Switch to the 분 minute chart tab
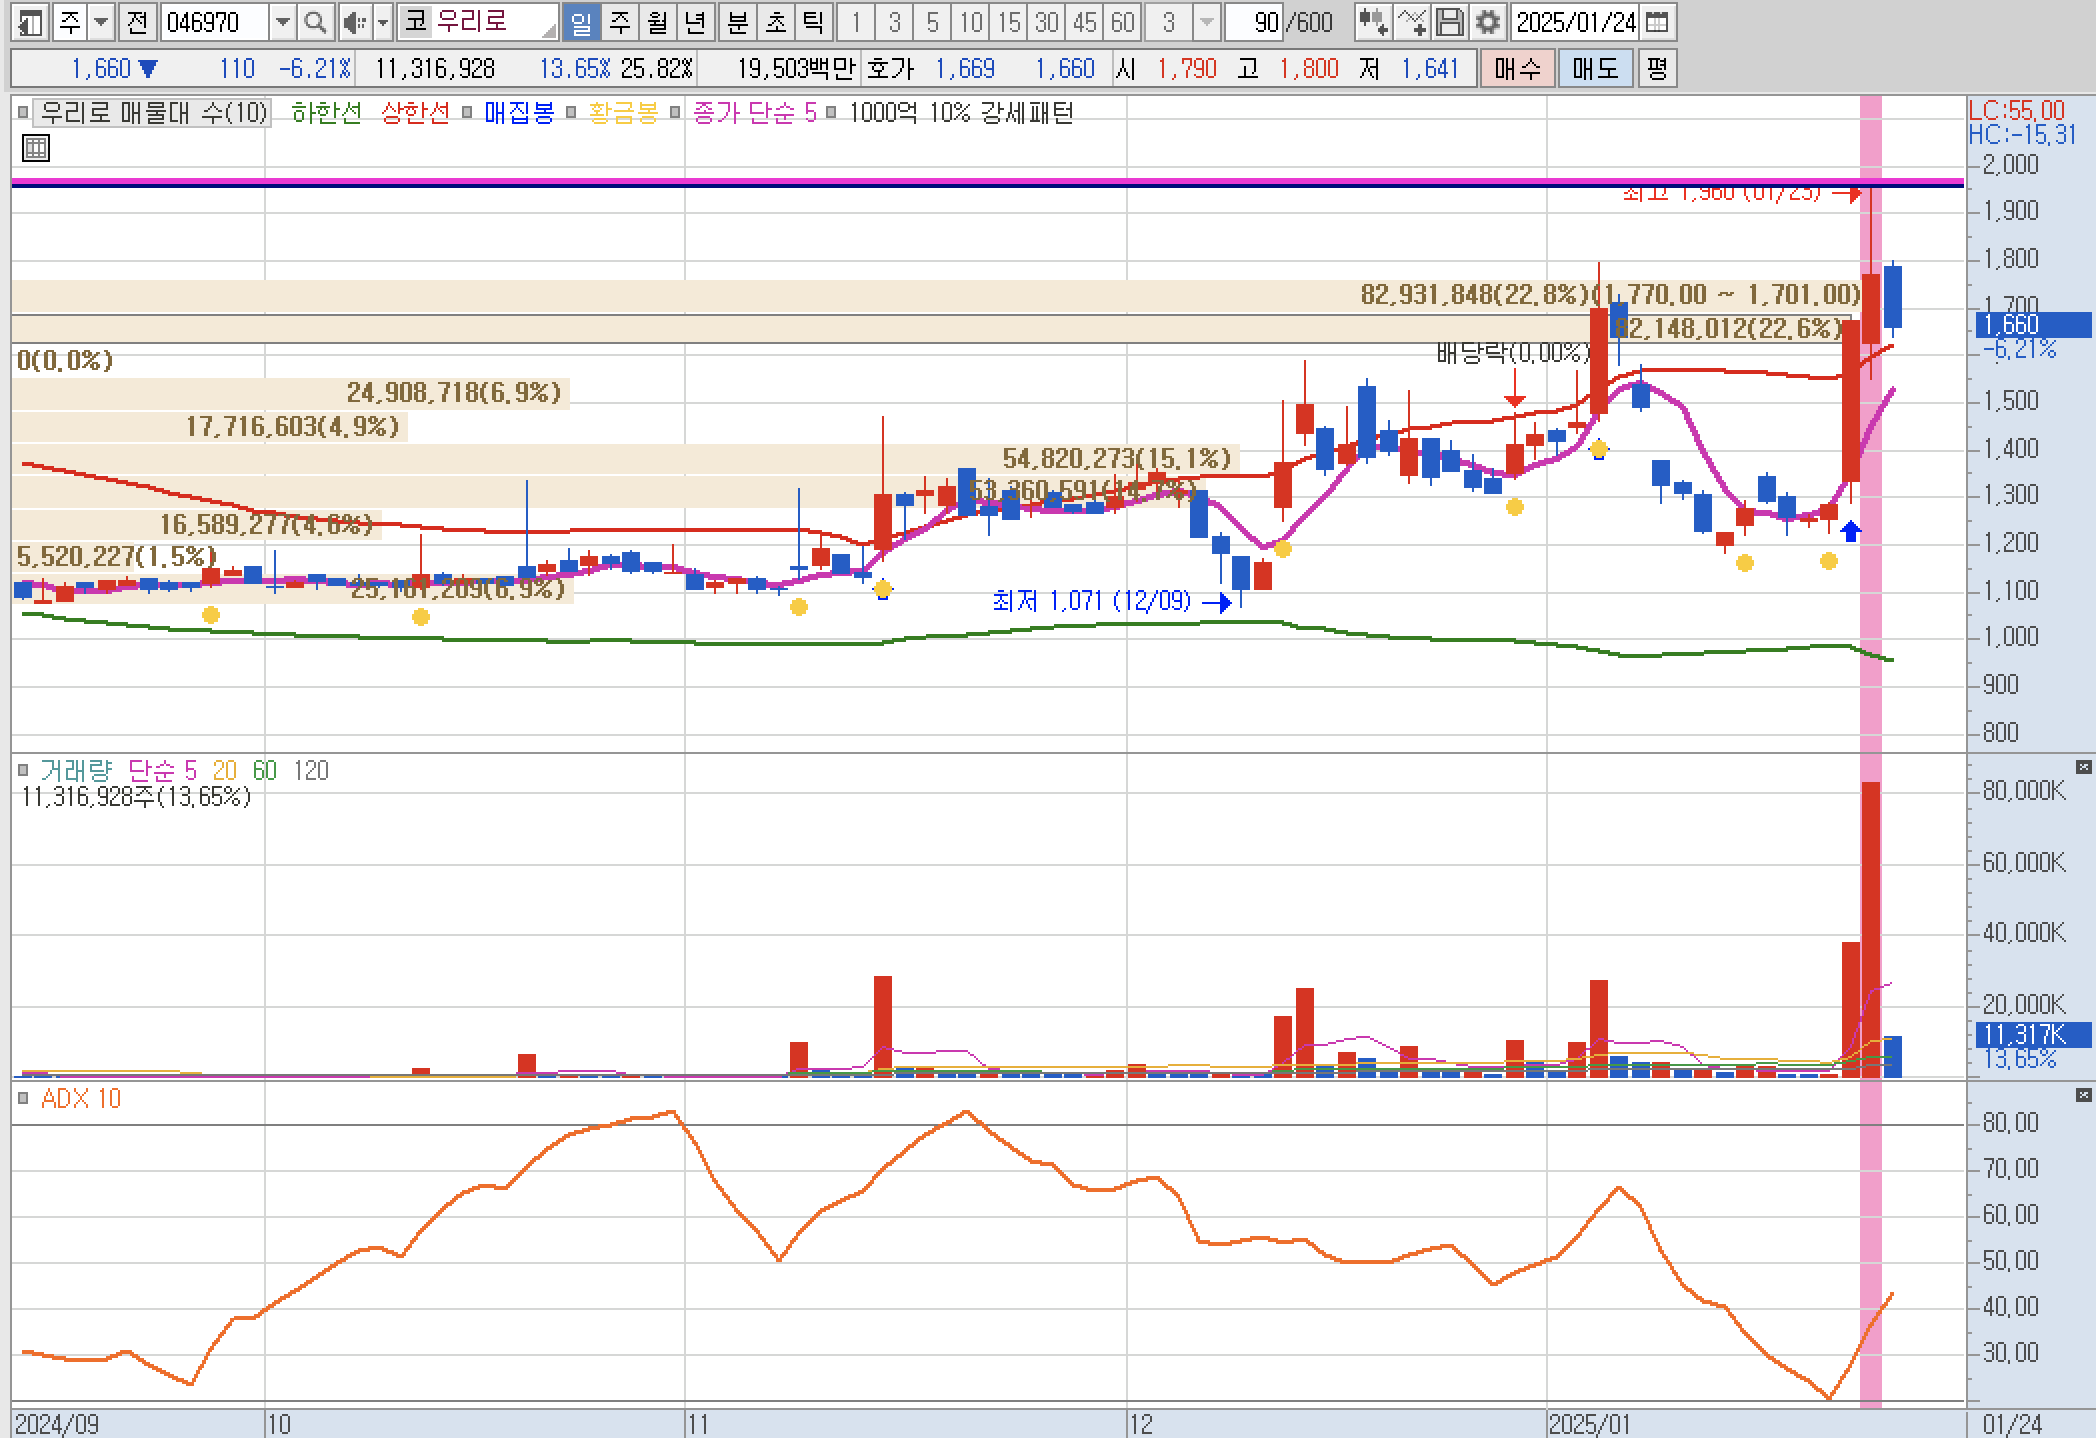 (737, 22)
